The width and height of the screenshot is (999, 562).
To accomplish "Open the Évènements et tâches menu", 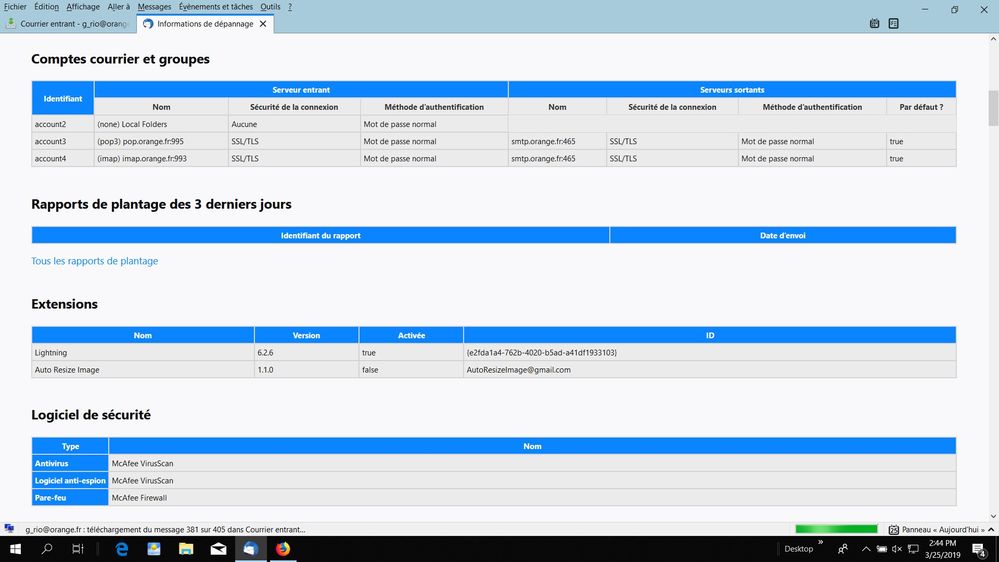I will click(x=215, y=6).
